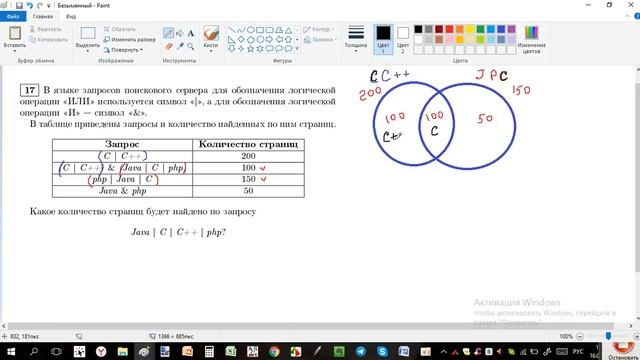Collapse the ribbon with the chevron
The width and height of the screenshot is (640, 360).
click(628, 16)
